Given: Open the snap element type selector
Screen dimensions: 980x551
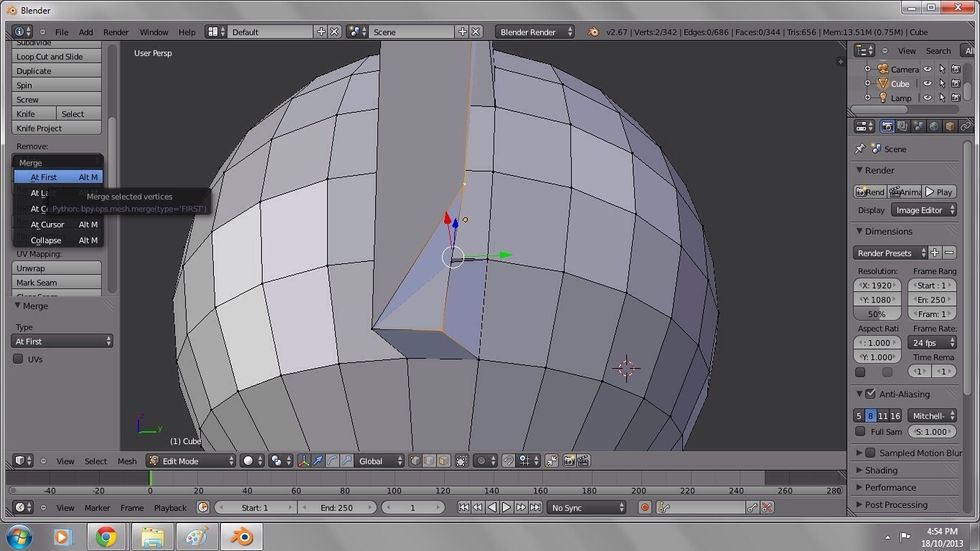Looking at the screenshot, I should [529, 461].
